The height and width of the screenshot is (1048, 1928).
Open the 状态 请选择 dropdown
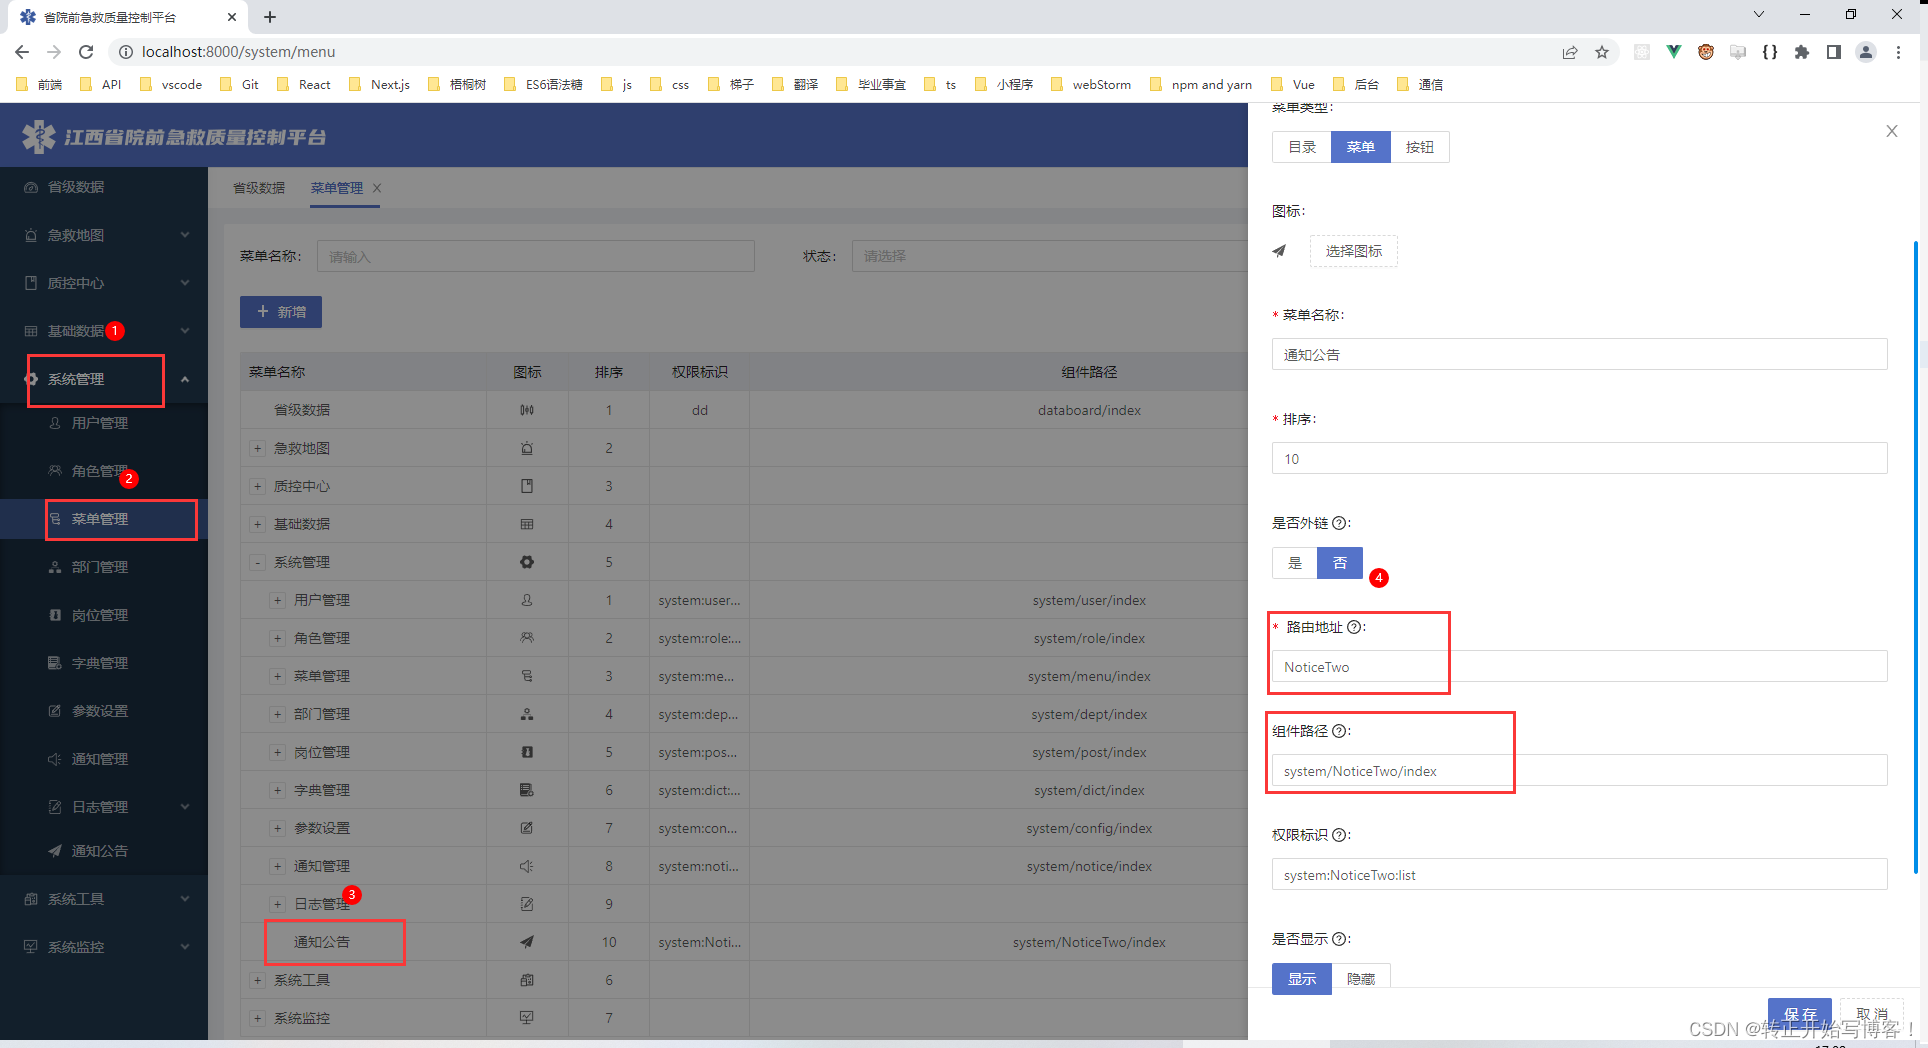coord(1050,256)
